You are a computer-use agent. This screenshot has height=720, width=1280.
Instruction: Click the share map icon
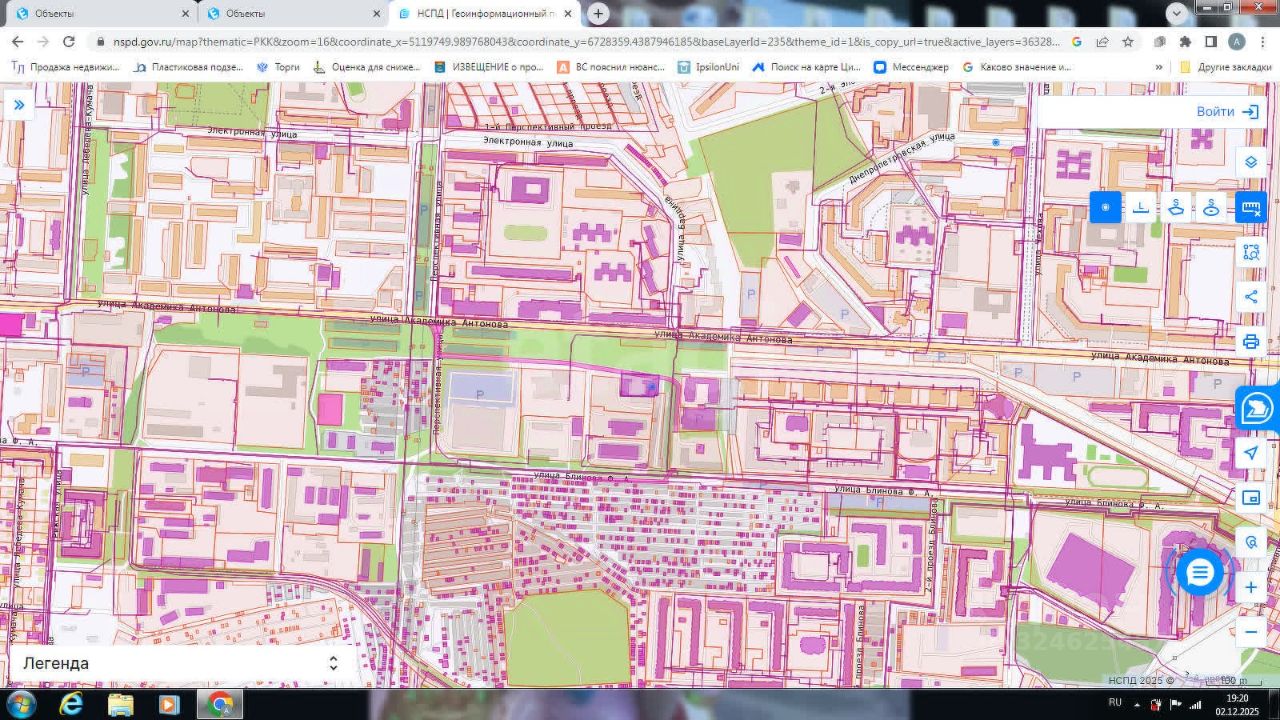[x=1250, y=296]
